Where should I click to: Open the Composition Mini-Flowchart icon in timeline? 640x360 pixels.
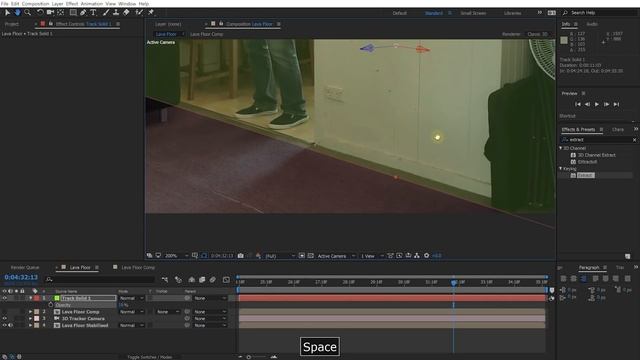(x=165, y=280)
